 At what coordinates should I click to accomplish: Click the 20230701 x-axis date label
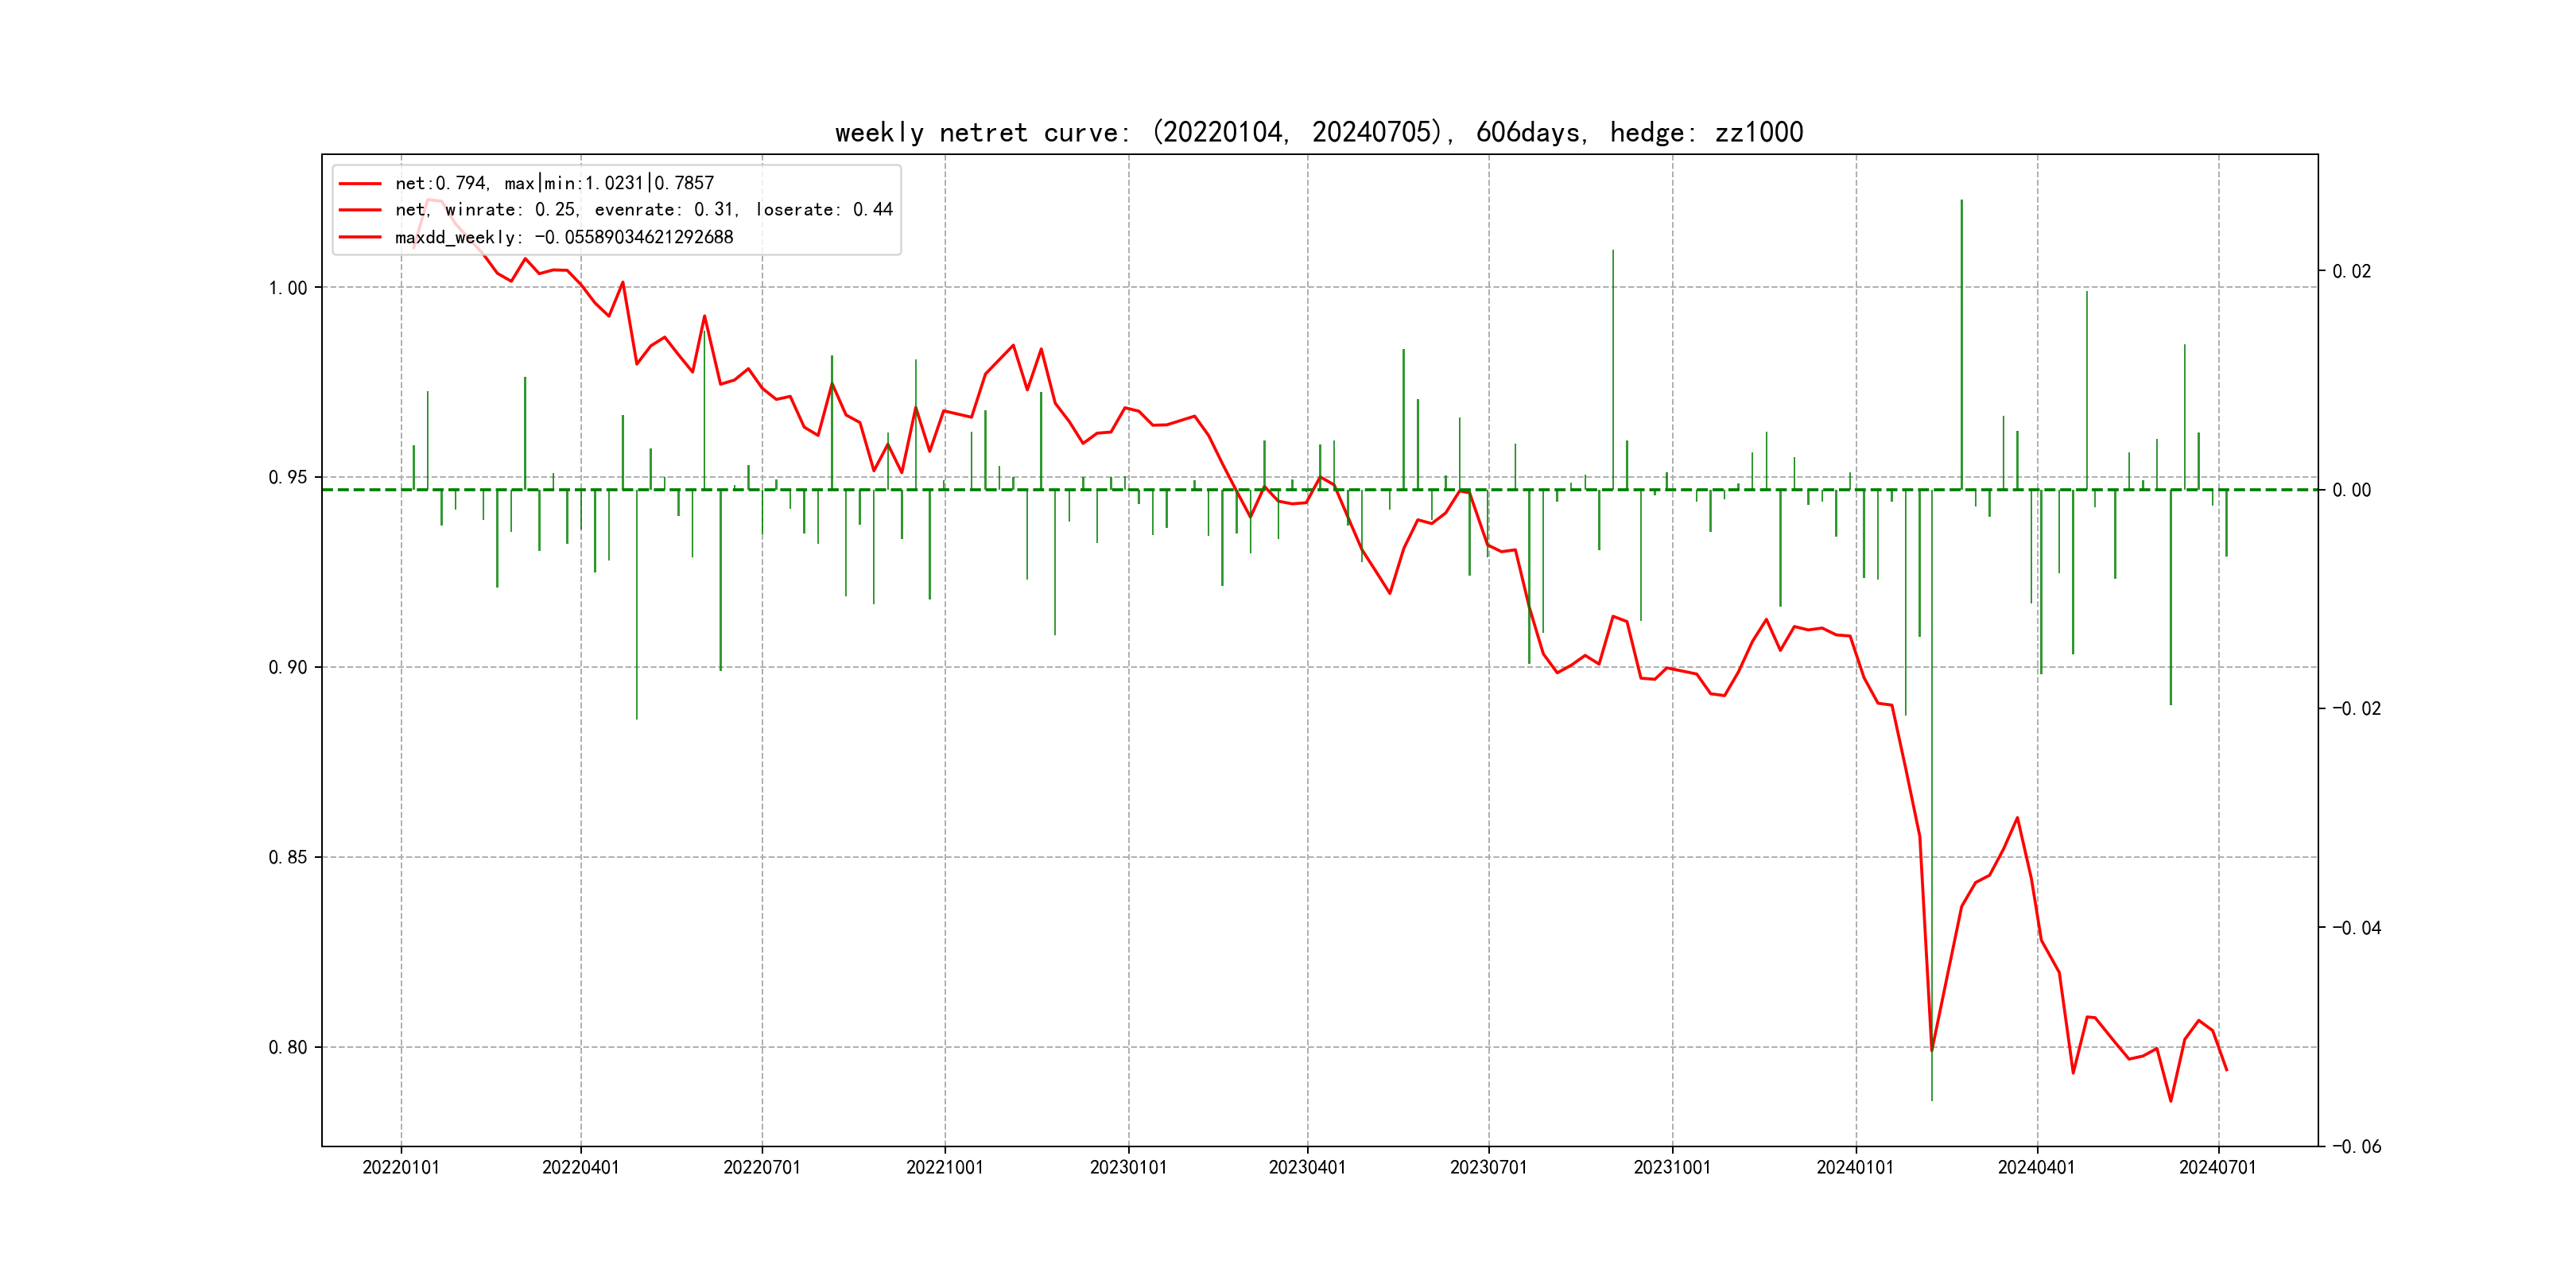1488,1168
